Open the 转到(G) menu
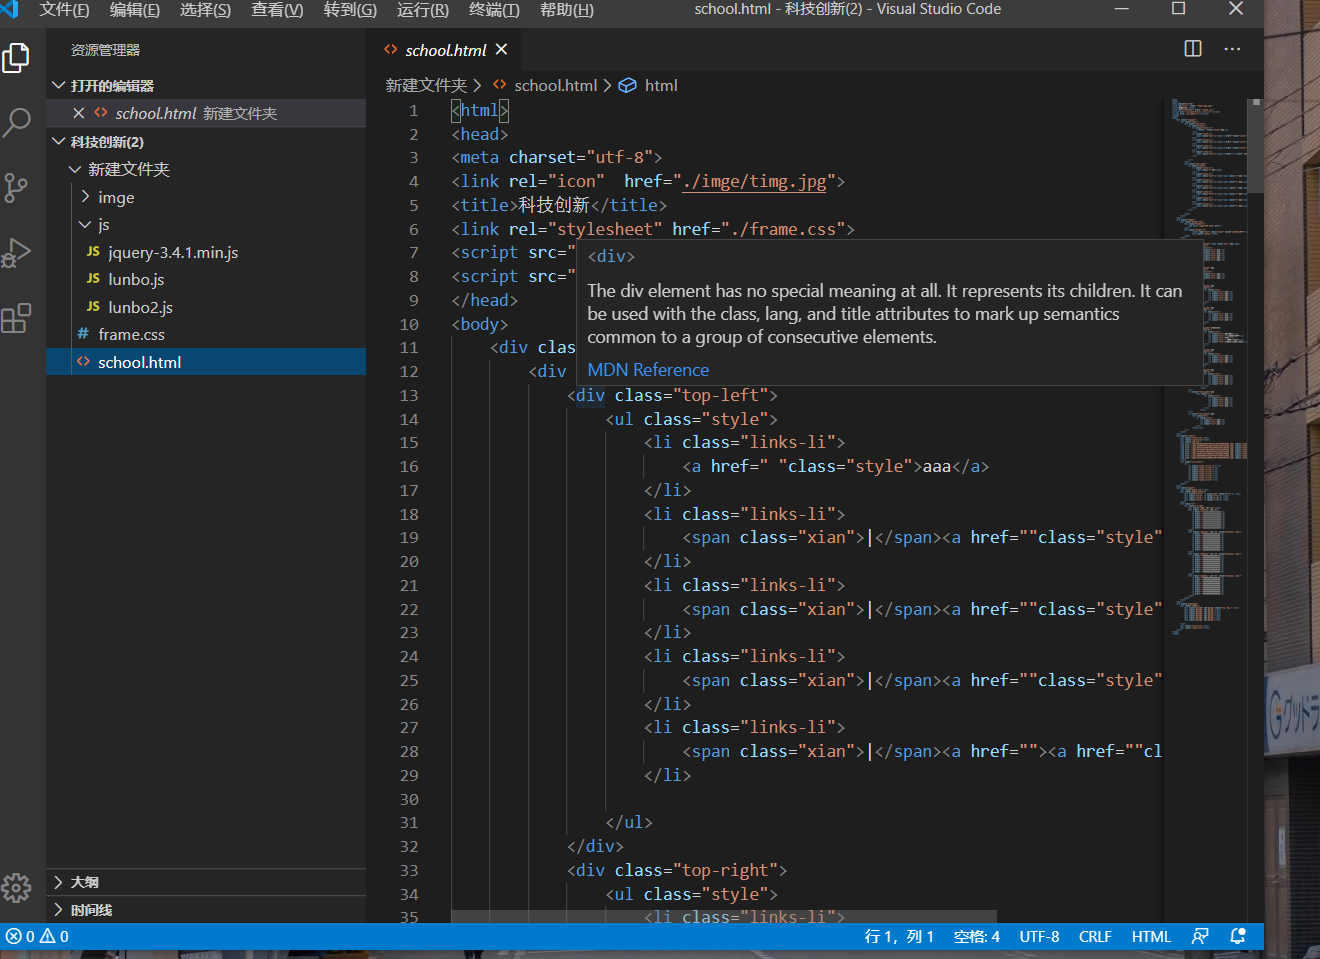 click(x=350, y=10)
